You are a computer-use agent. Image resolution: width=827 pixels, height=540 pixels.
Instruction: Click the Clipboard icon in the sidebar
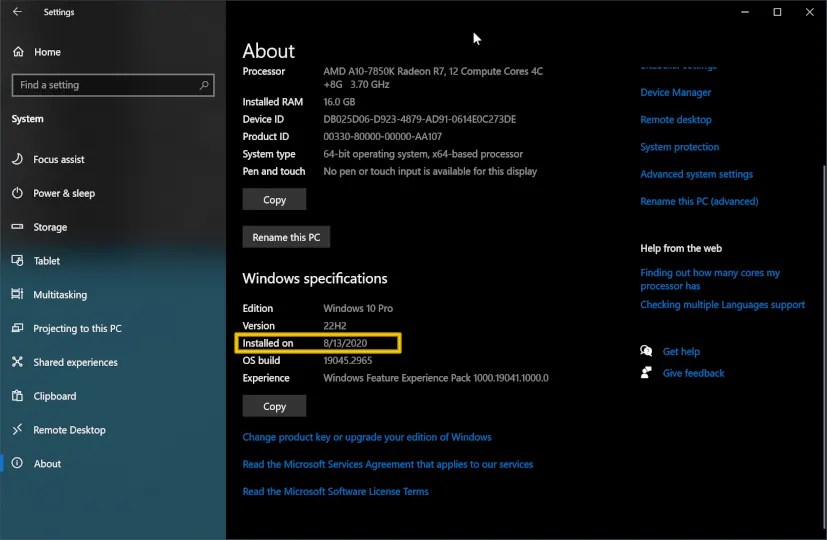tap(17, 396)
